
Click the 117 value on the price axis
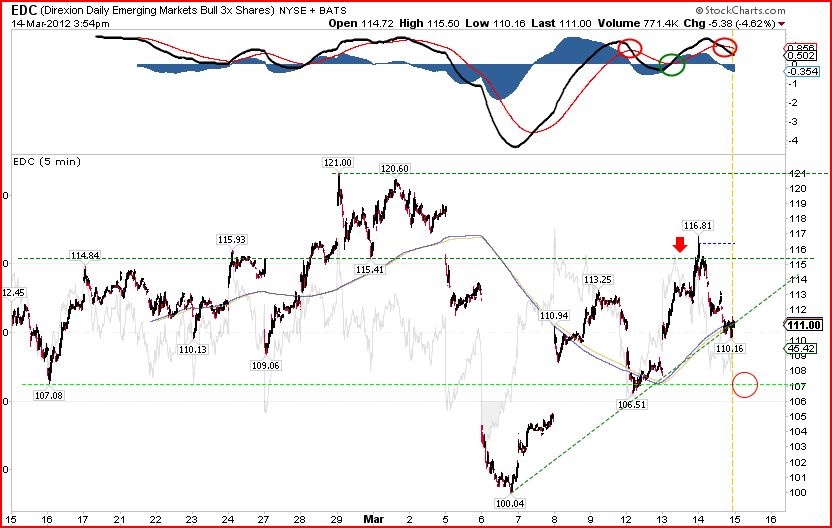coord(798,234)
